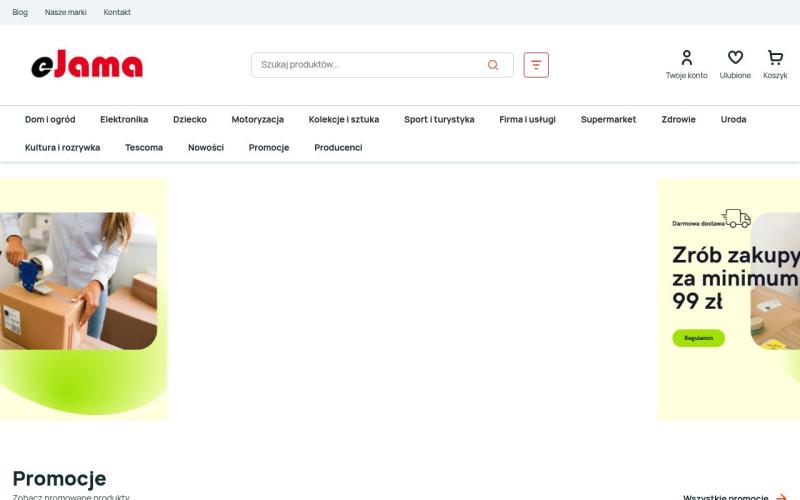
Task: Open the Twoje konto user icon
Action: pyautogui.click(x=686, y=58)
